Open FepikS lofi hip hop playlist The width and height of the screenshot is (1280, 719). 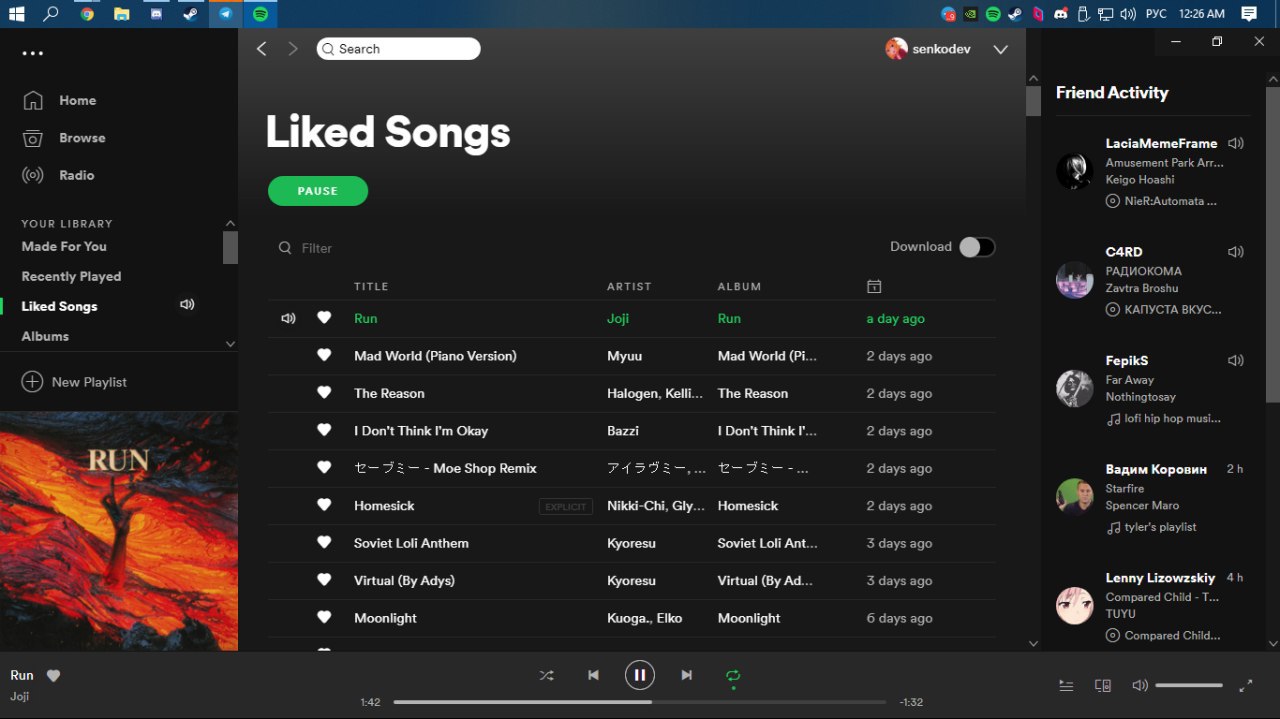pos(1172,419)
